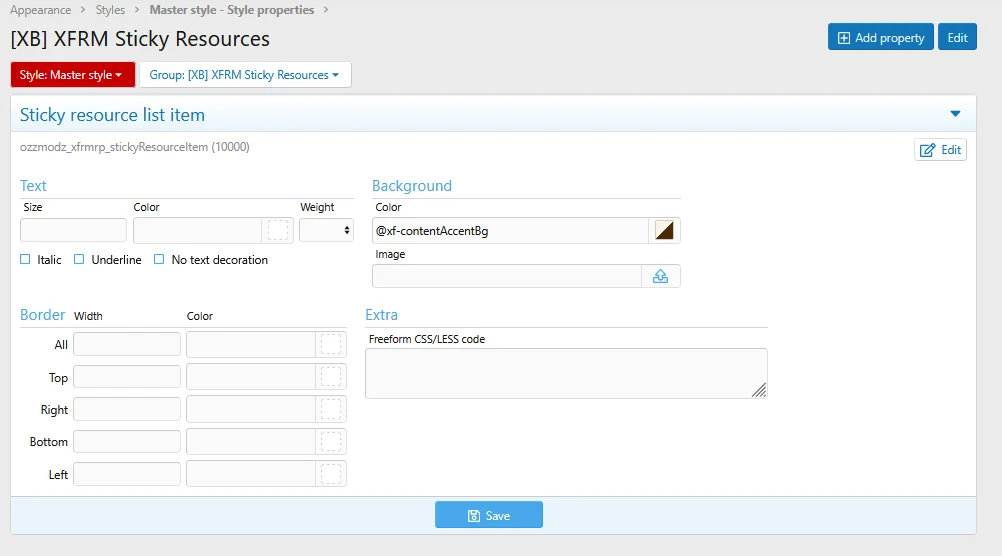
Task: Go to Appearance in the breadcrumb
Action: click(40, 10)
